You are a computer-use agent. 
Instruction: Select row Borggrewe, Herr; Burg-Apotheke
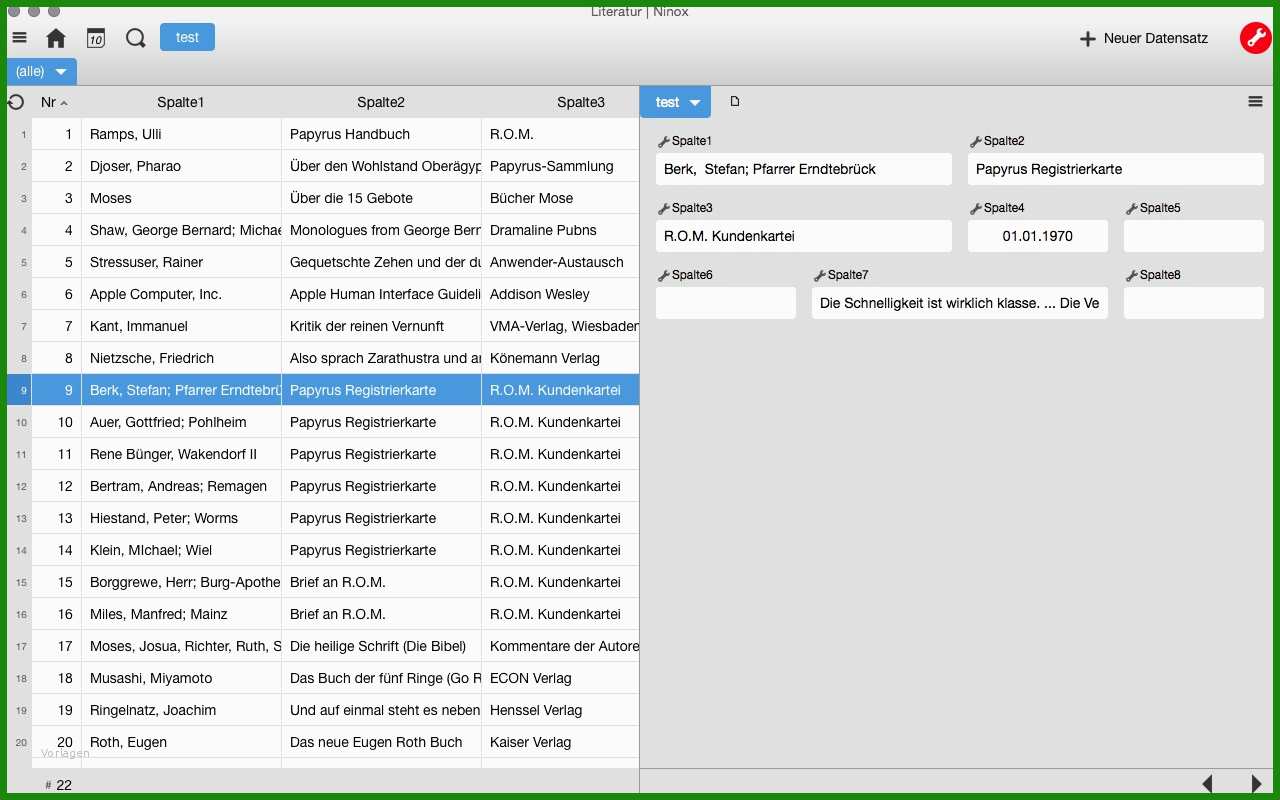[x=323, y=582]
